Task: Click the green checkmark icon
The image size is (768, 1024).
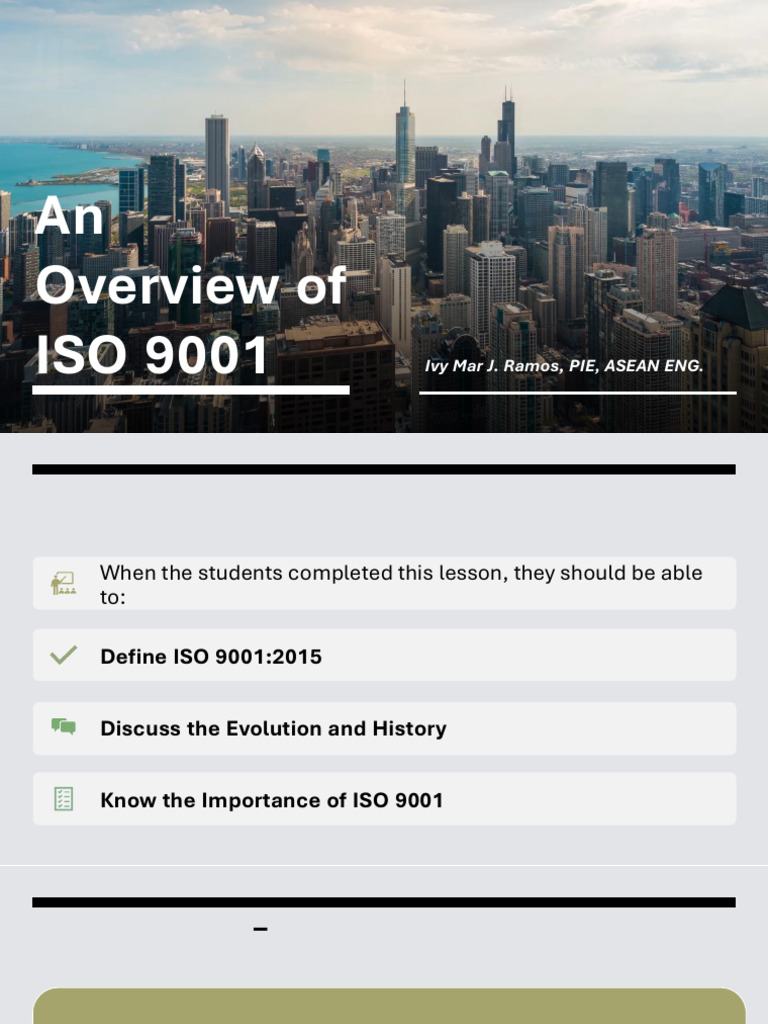Action: (63, 656)
